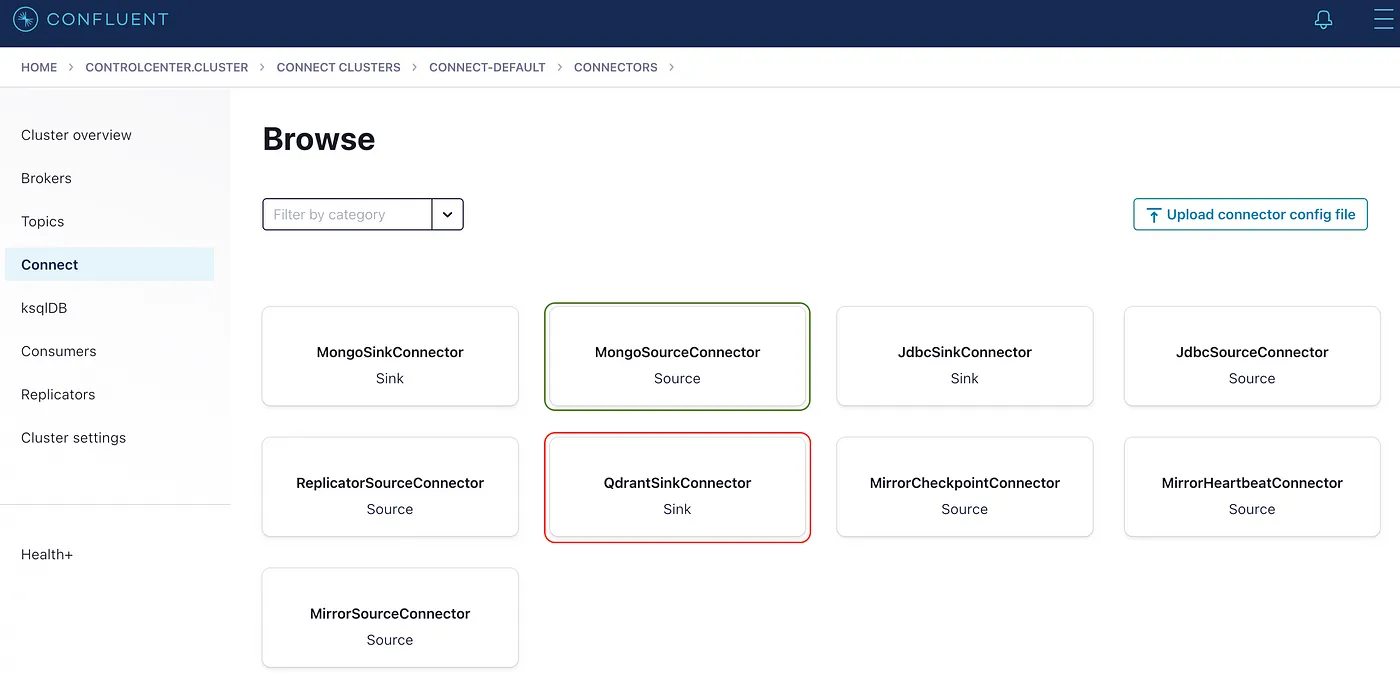Go to Brokers in sidebar
This screenshot has height=673, width=1400.
[46, 178]
